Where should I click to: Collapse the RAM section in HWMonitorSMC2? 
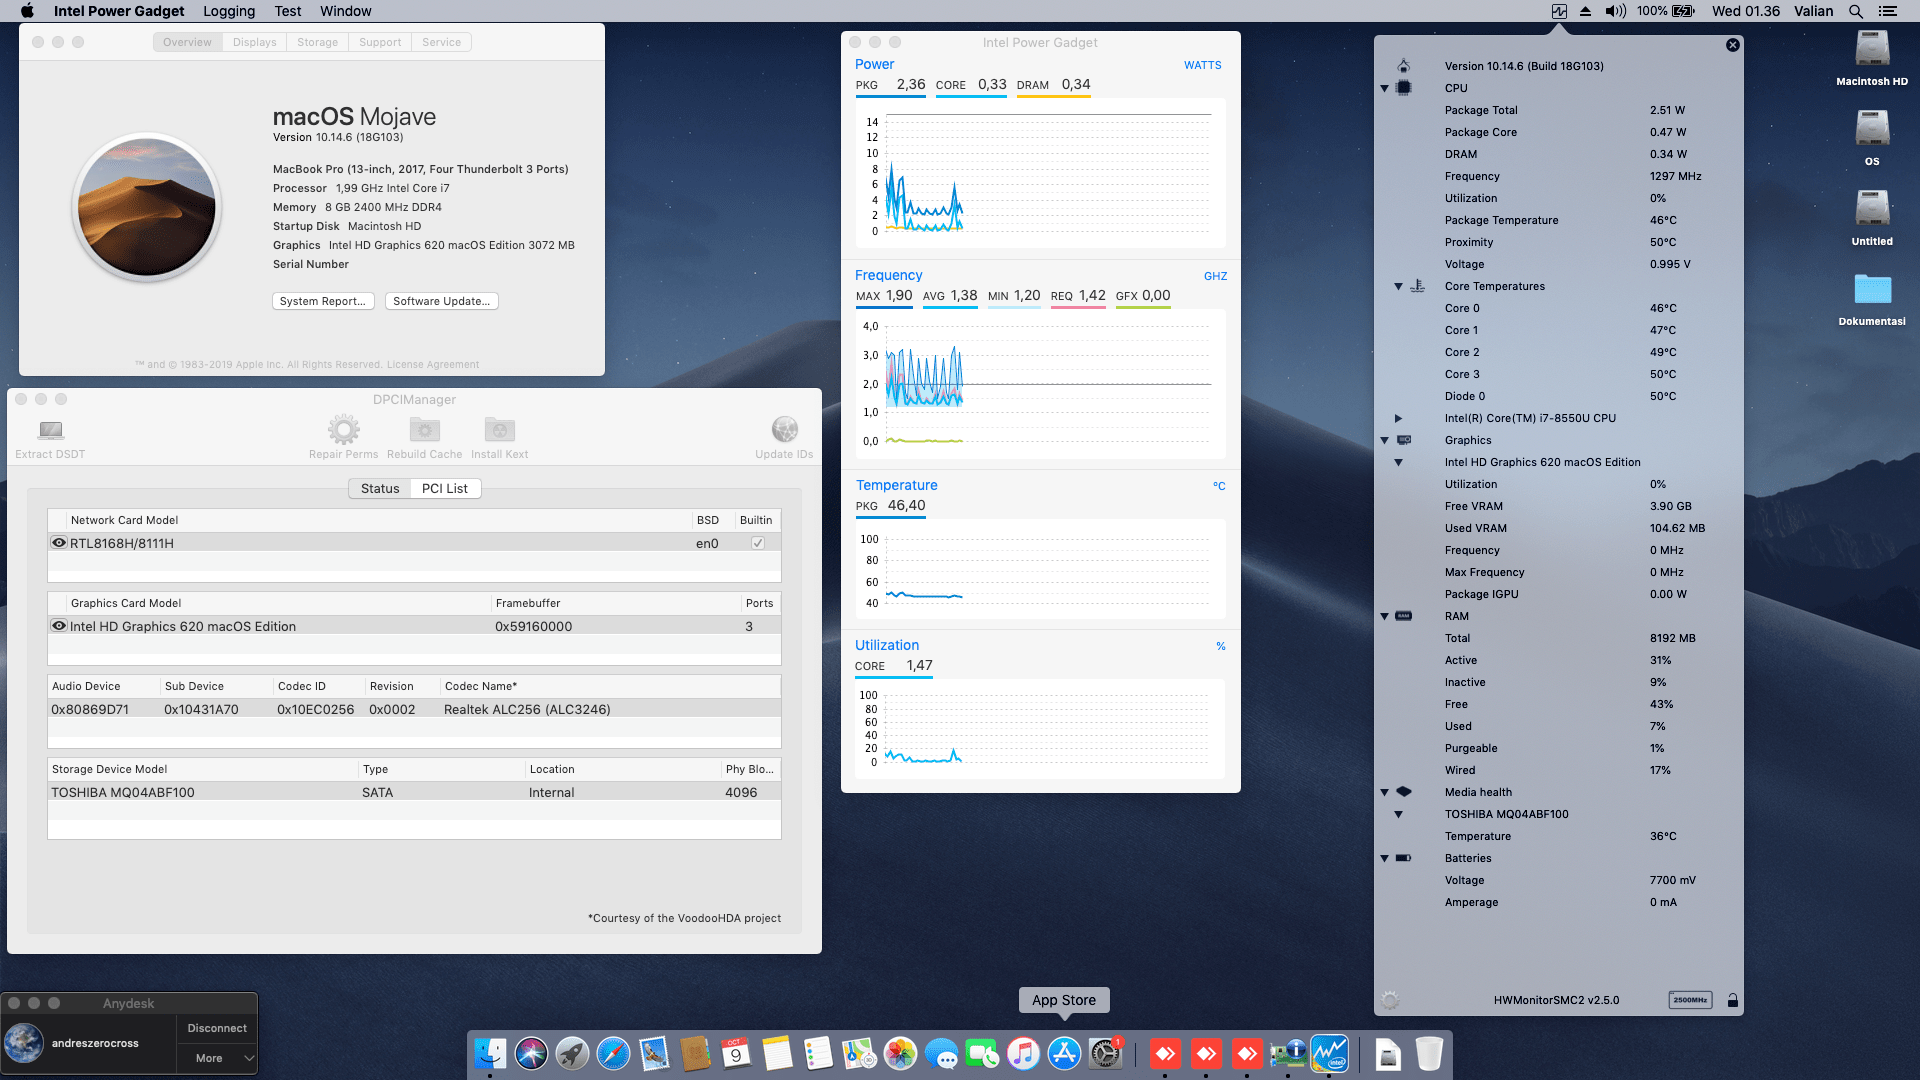pyautogui.click(x=1383, y=616)
